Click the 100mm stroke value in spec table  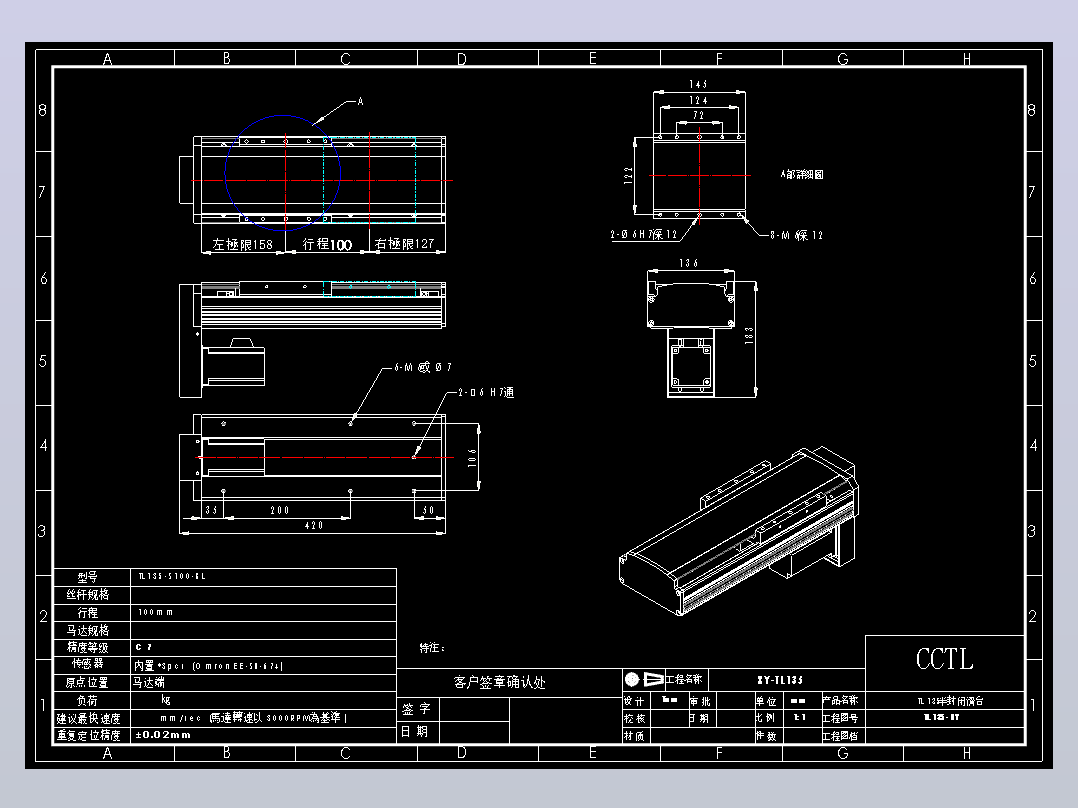coord(155,612)
